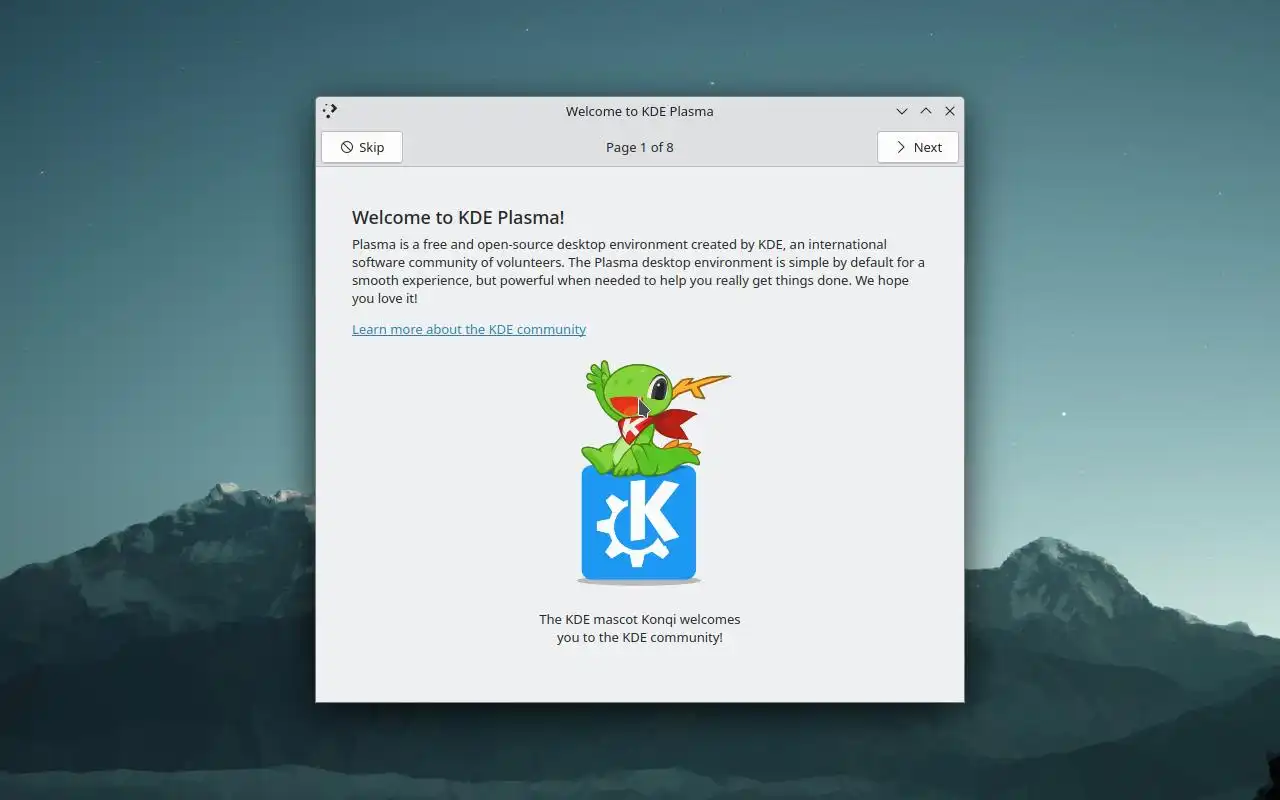The height and width of the screenshot is (800, 1280).
Task: Maximize the Welcome to KDE Plasma window
Action: [x=926, y=111]
